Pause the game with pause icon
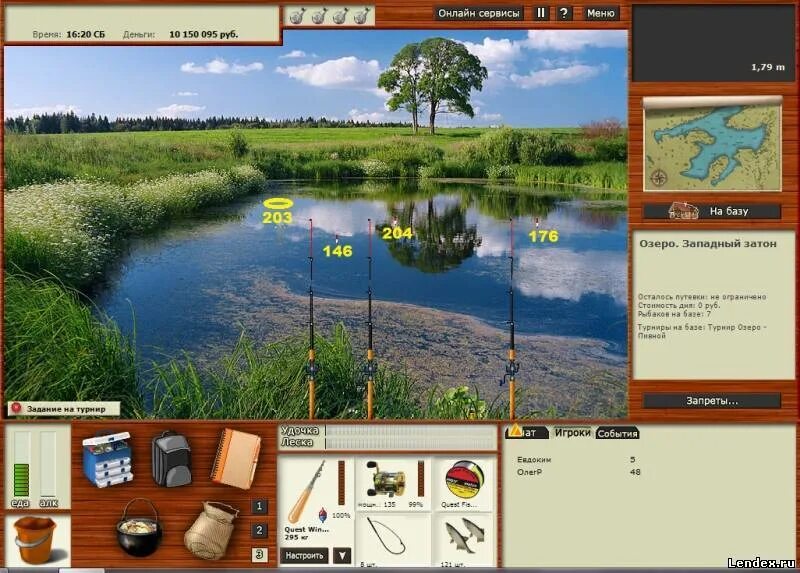Viewport: 800px width, 573px height. coord(541,13)
